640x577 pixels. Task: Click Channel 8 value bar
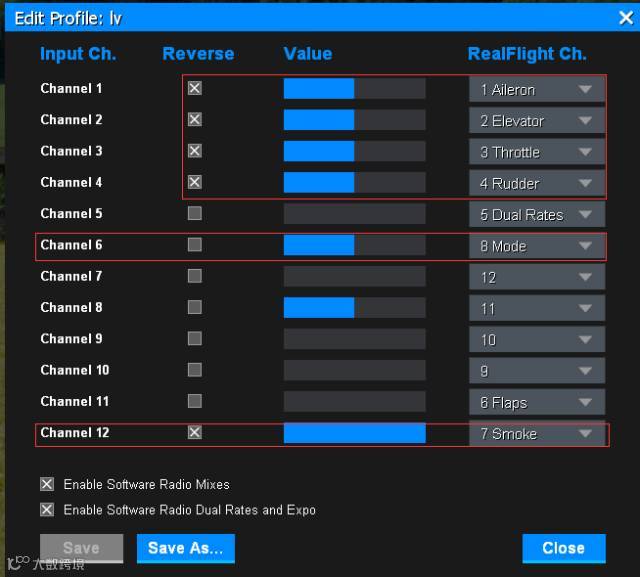point(354,308)
